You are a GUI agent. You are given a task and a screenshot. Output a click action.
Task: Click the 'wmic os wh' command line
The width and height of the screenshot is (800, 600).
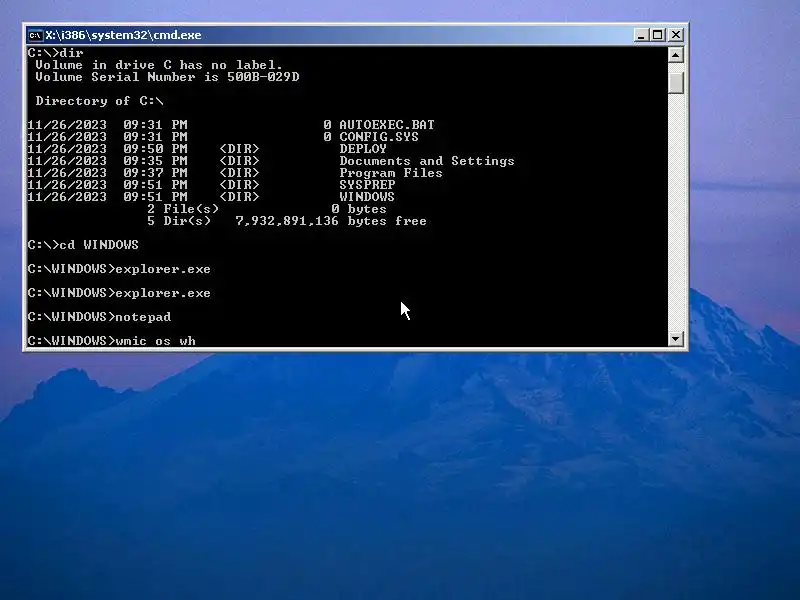tap(112, 340)
